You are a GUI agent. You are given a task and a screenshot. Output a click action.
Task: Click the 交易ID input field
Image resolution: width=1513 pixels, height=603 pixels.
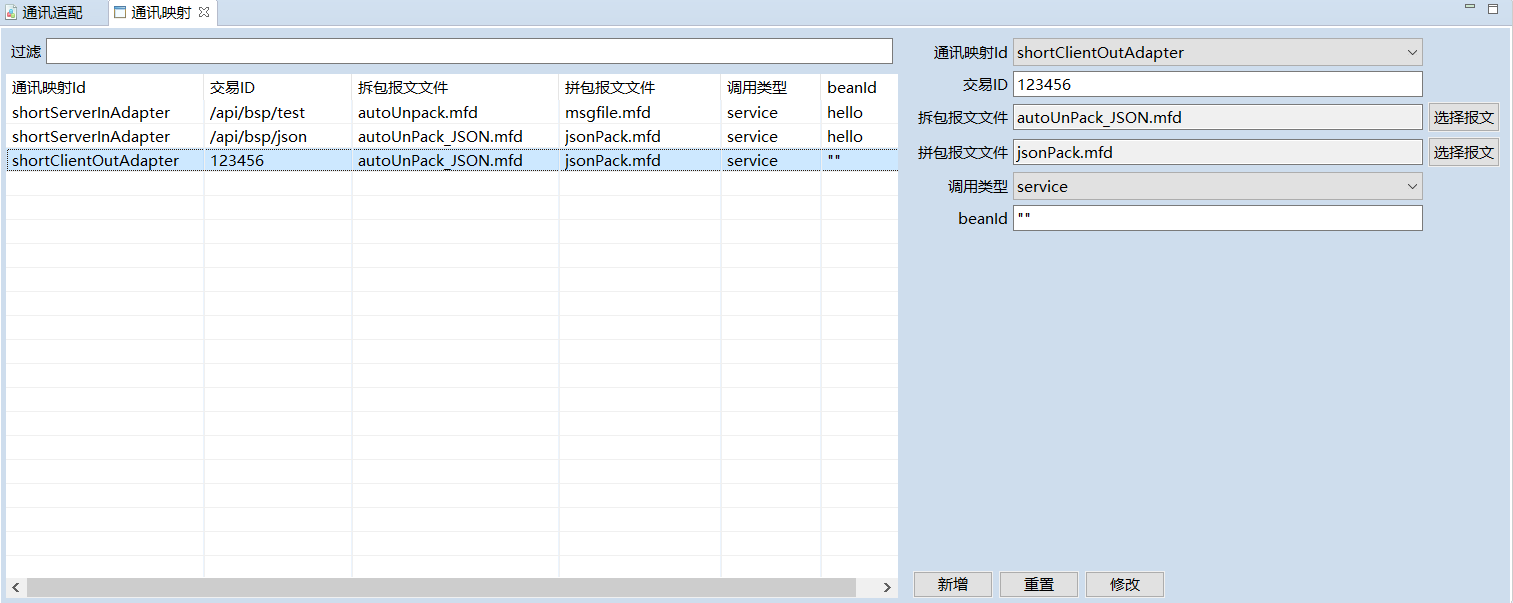click(1217, 85)
